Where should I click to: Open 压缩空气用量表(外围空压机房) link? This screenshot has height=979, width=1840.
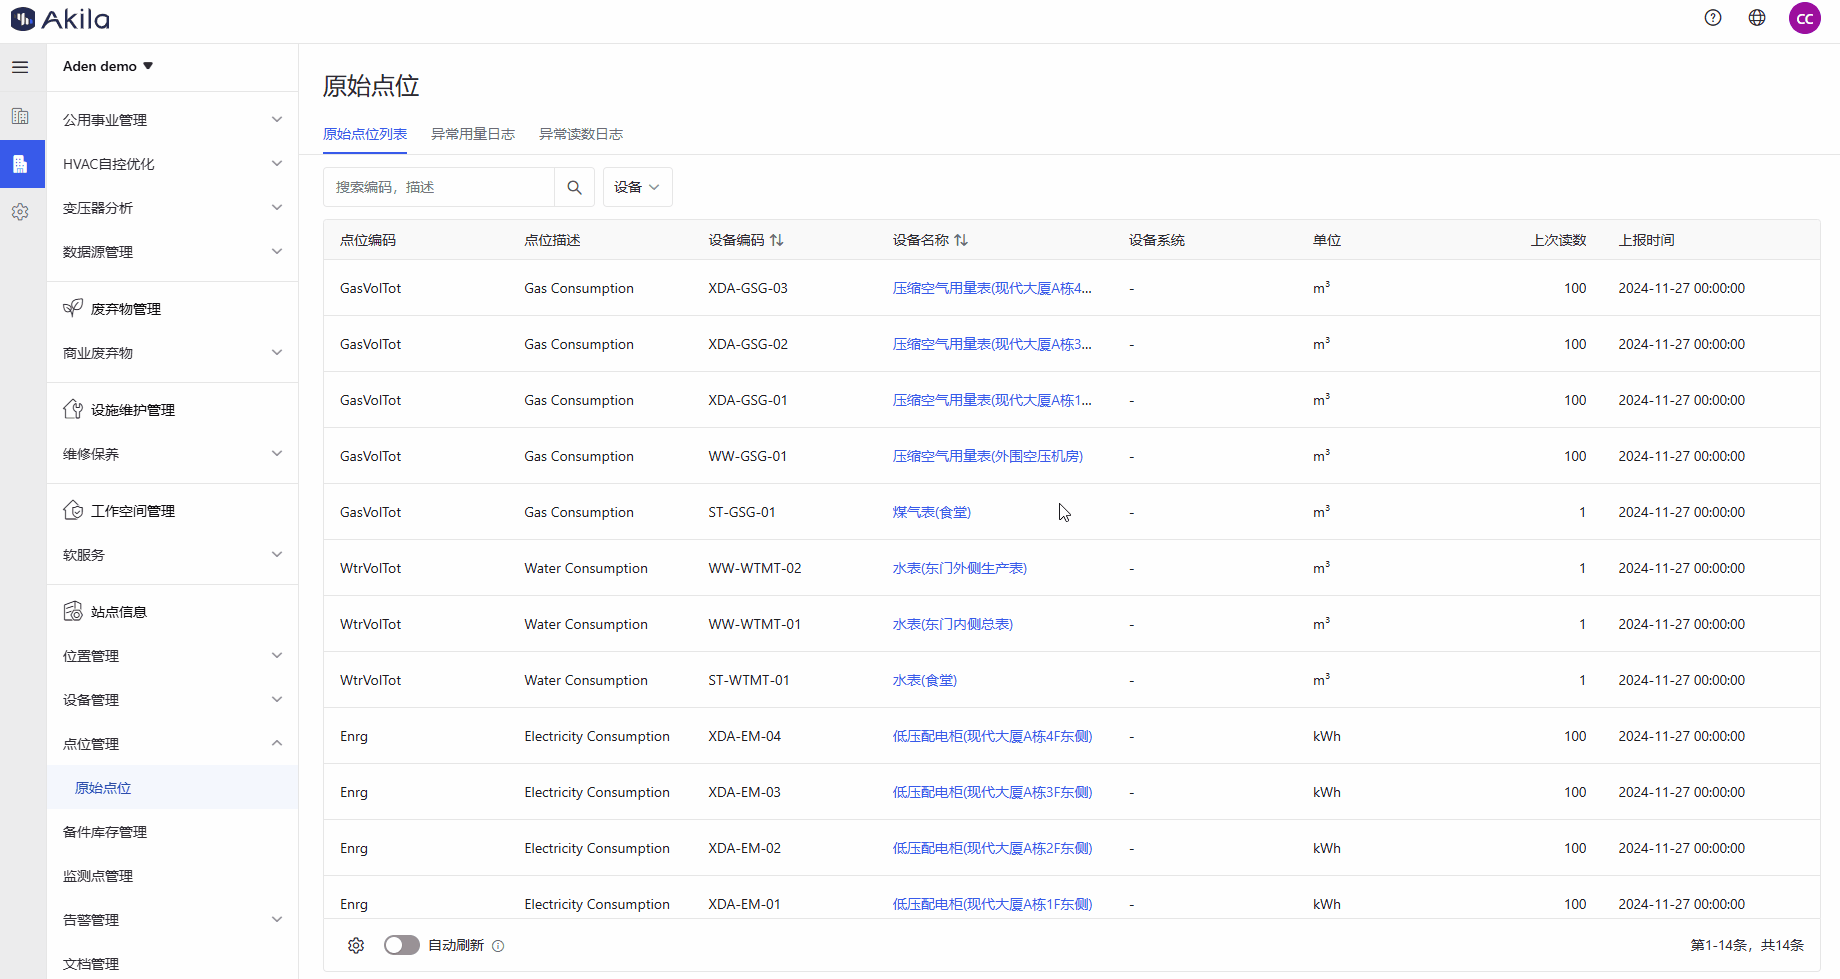(x=988, y=456)
